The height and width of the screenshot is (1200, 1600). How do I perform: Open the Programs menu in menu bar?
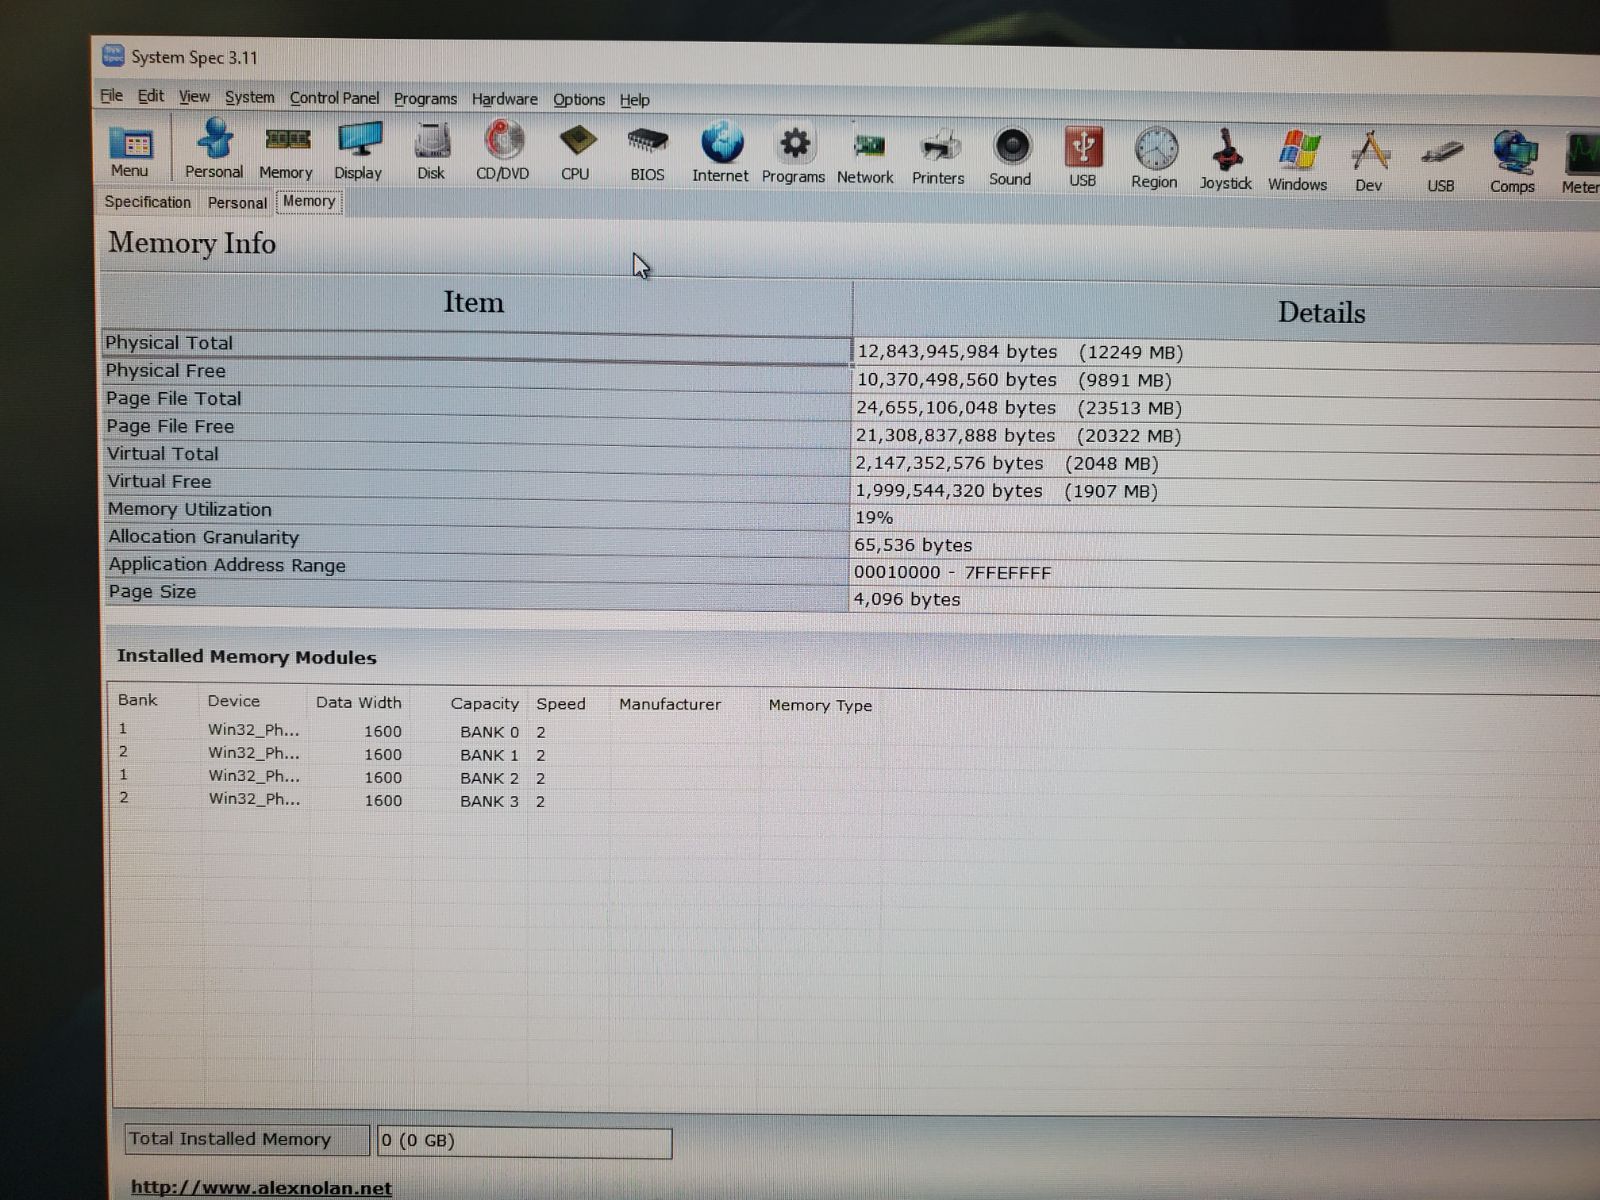[425, 99]
